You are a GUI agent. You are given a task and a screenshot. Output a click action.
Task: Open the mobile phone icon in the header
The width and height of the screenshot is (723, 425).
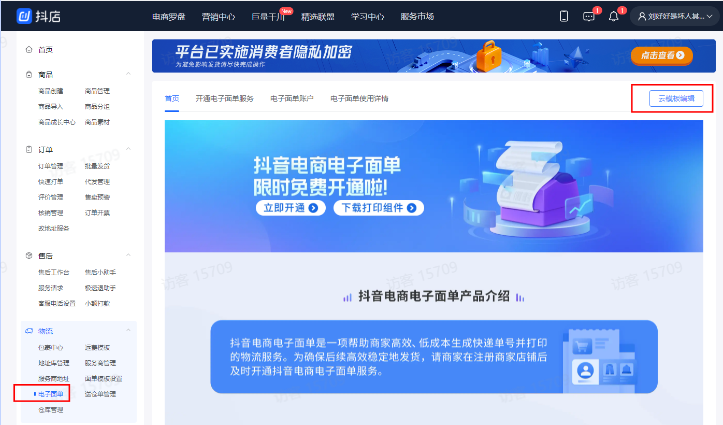click(x=563, y=16)
